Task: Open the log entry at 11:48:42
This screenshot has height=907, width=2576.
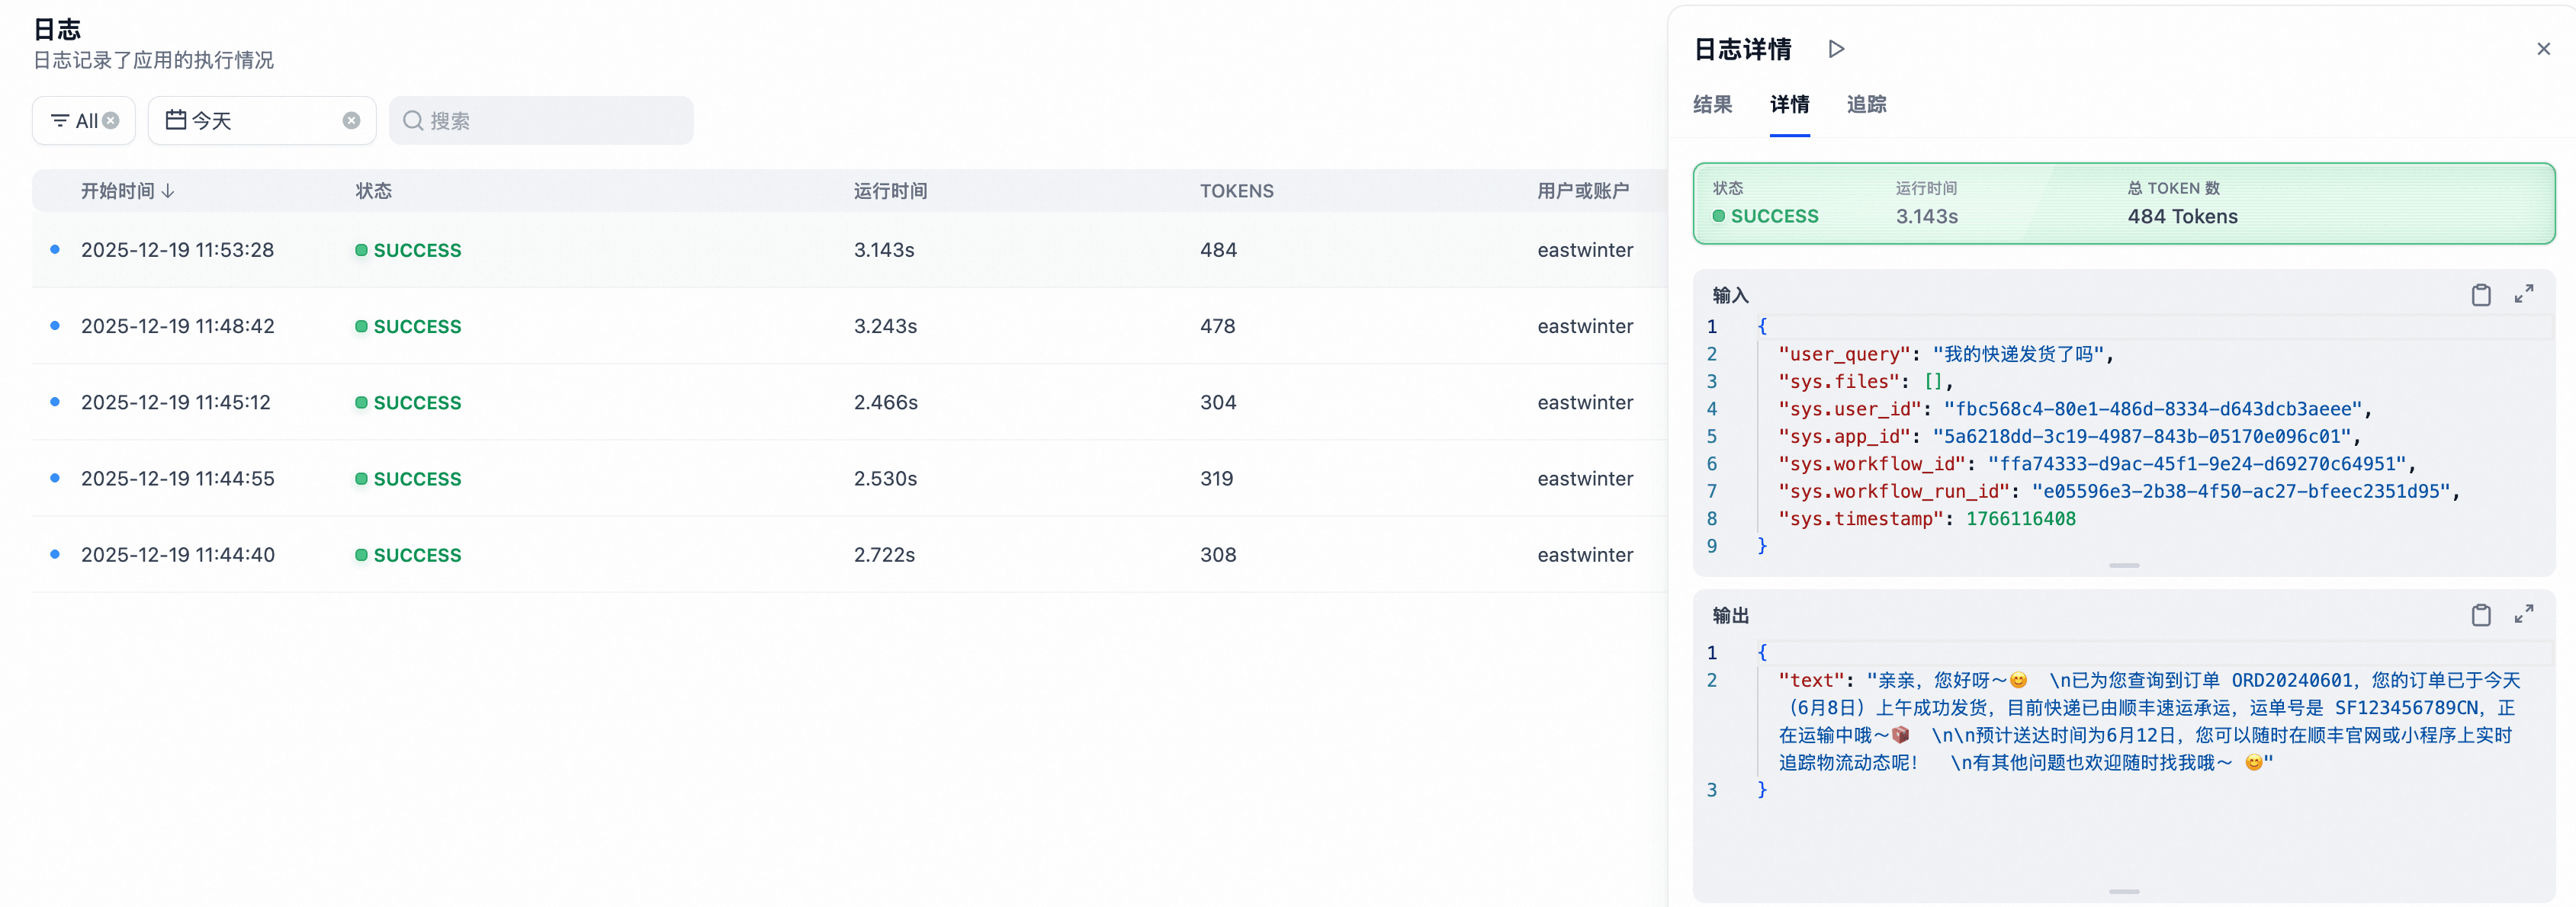Action: pyautogui.click(x=178, y=326)
